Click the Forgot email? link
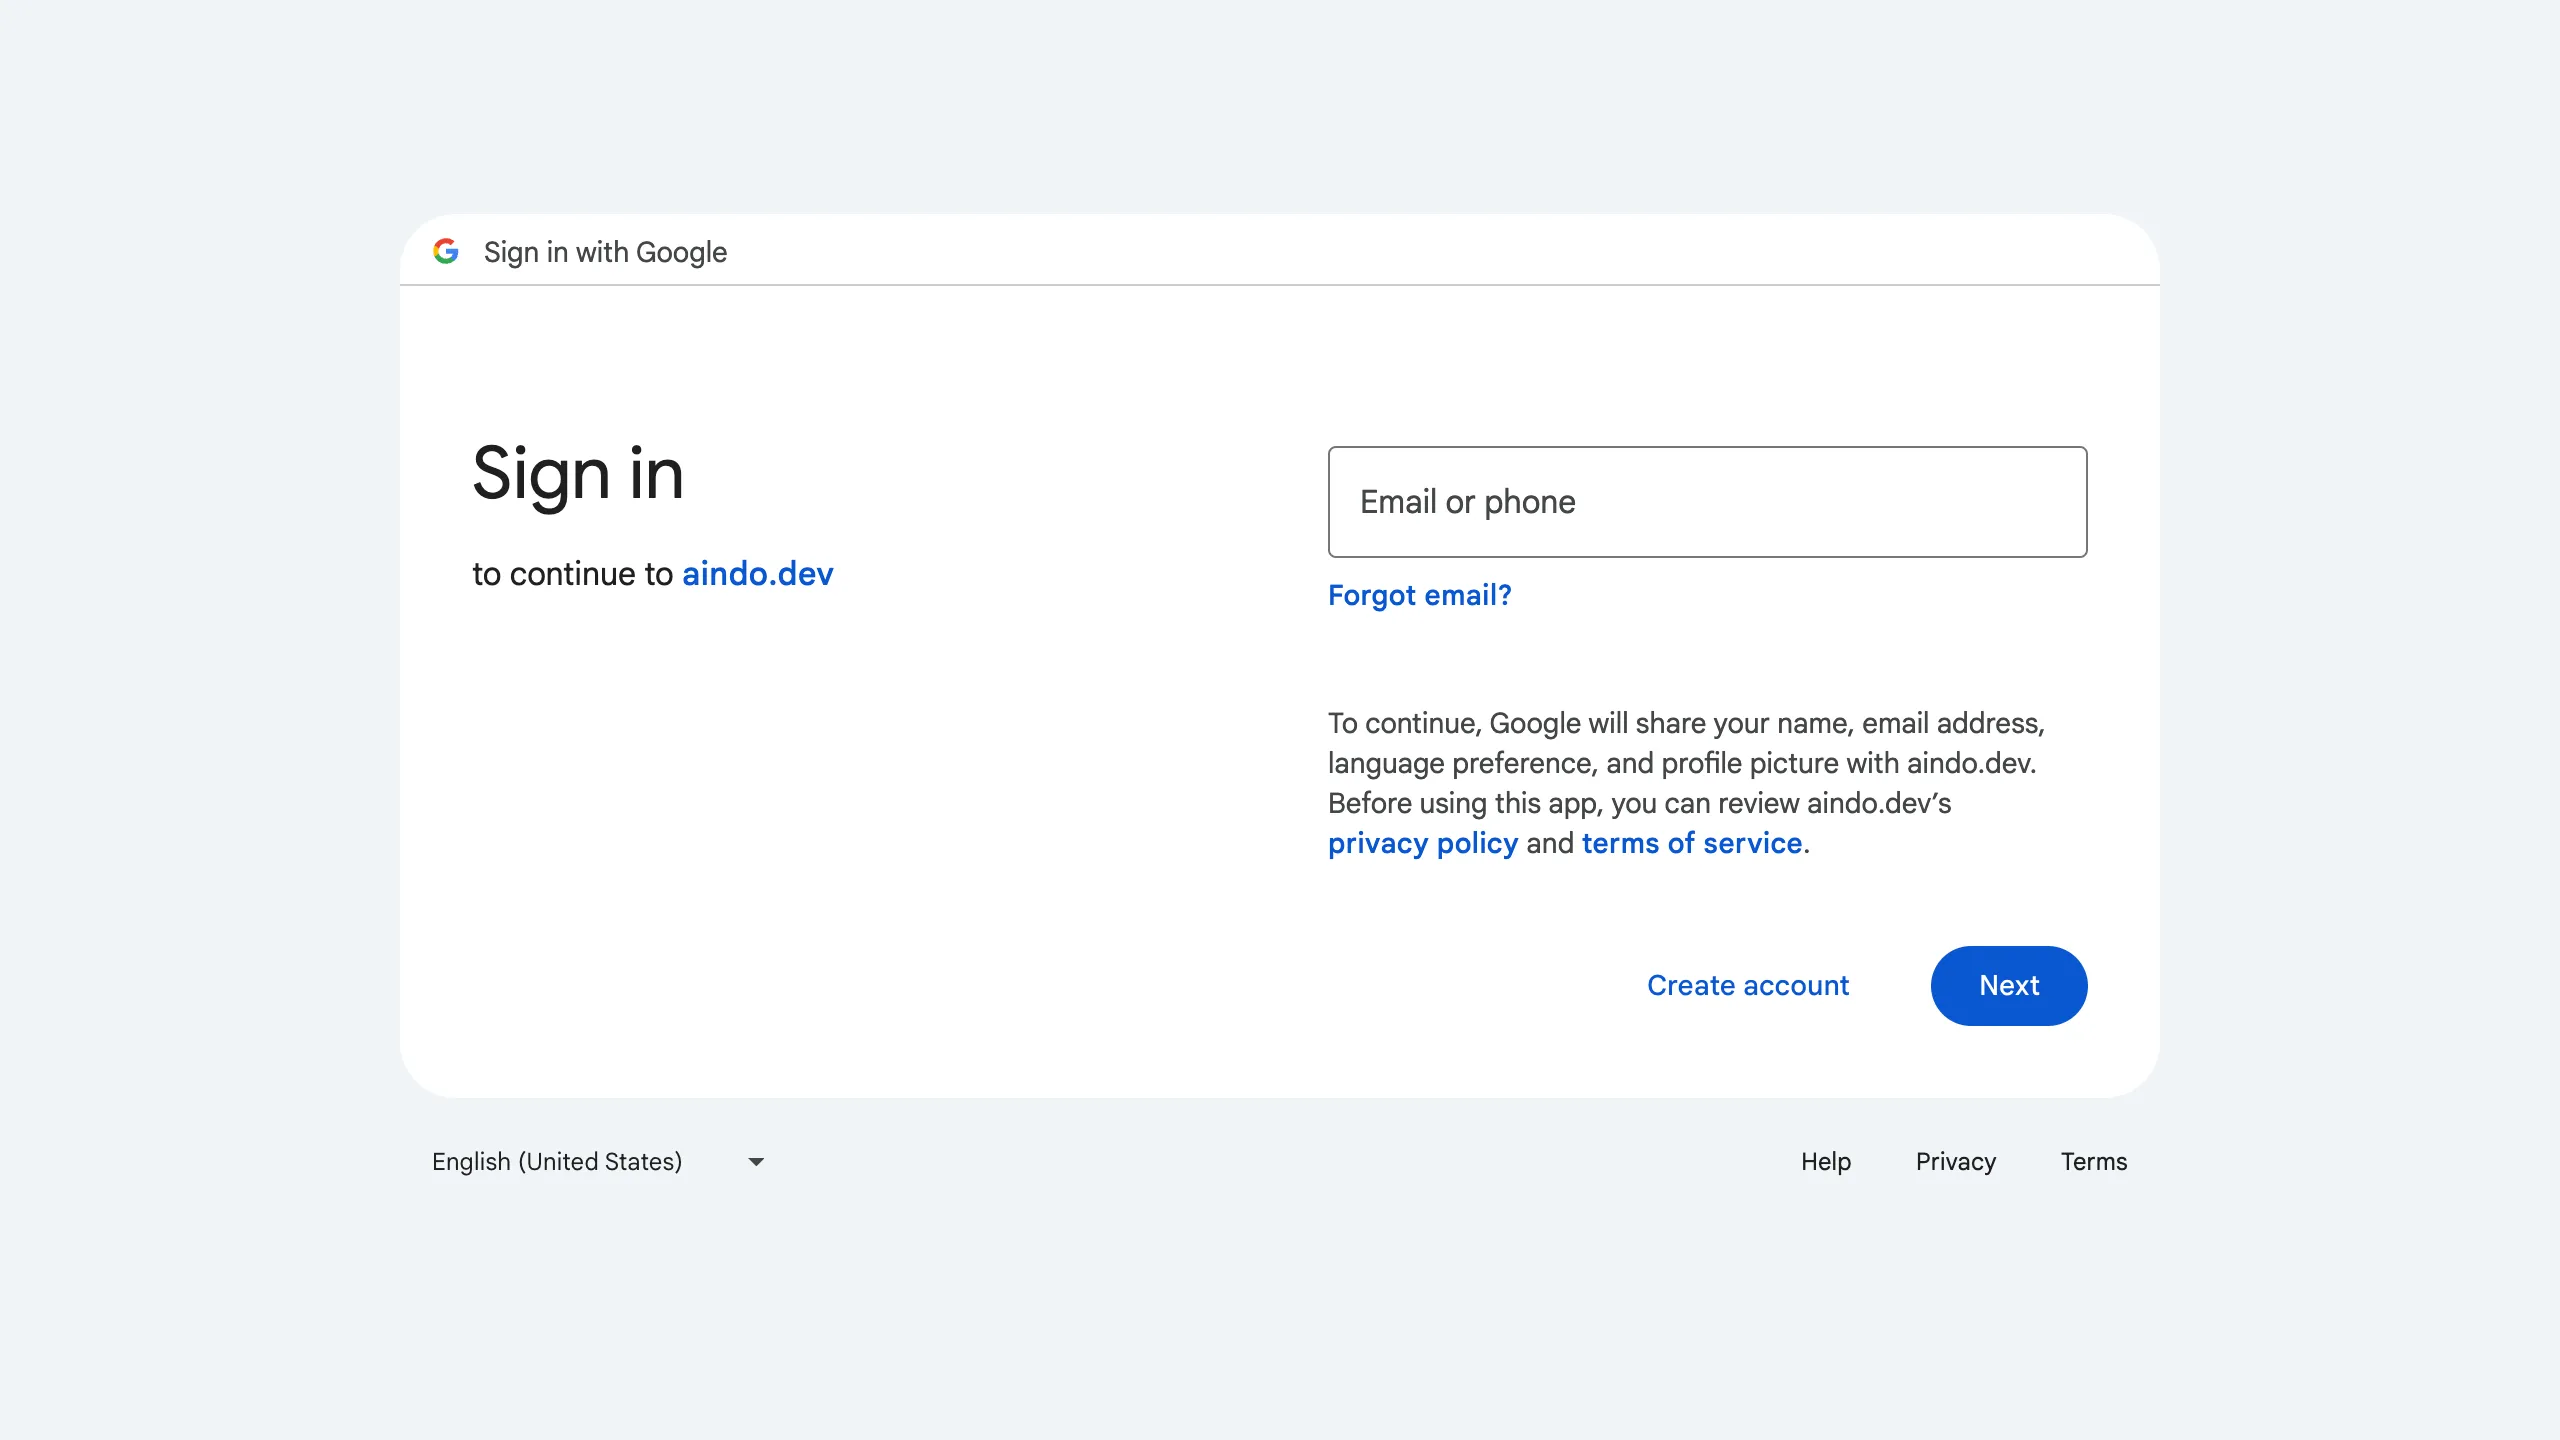 click(1418, 595)
